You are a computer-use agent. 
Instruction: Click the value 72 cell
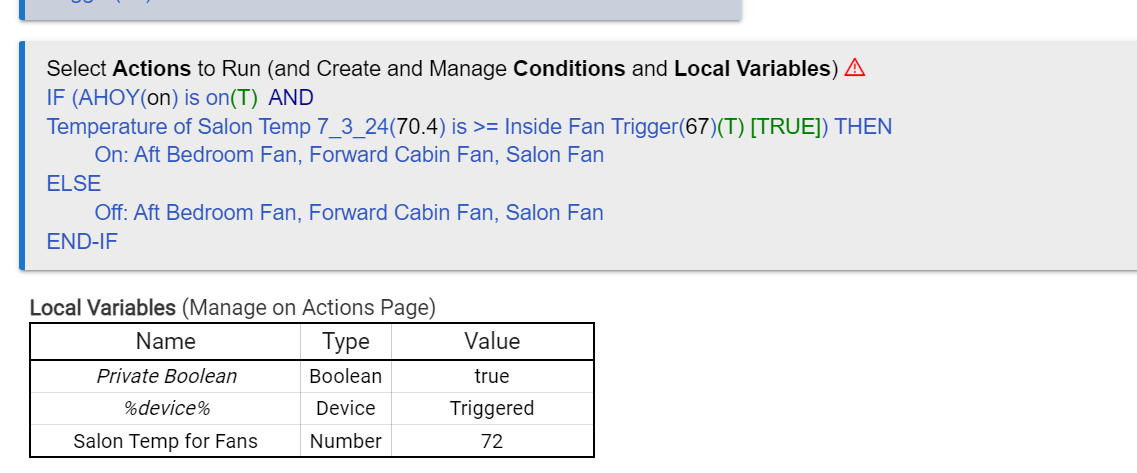[x=492, y=441]
